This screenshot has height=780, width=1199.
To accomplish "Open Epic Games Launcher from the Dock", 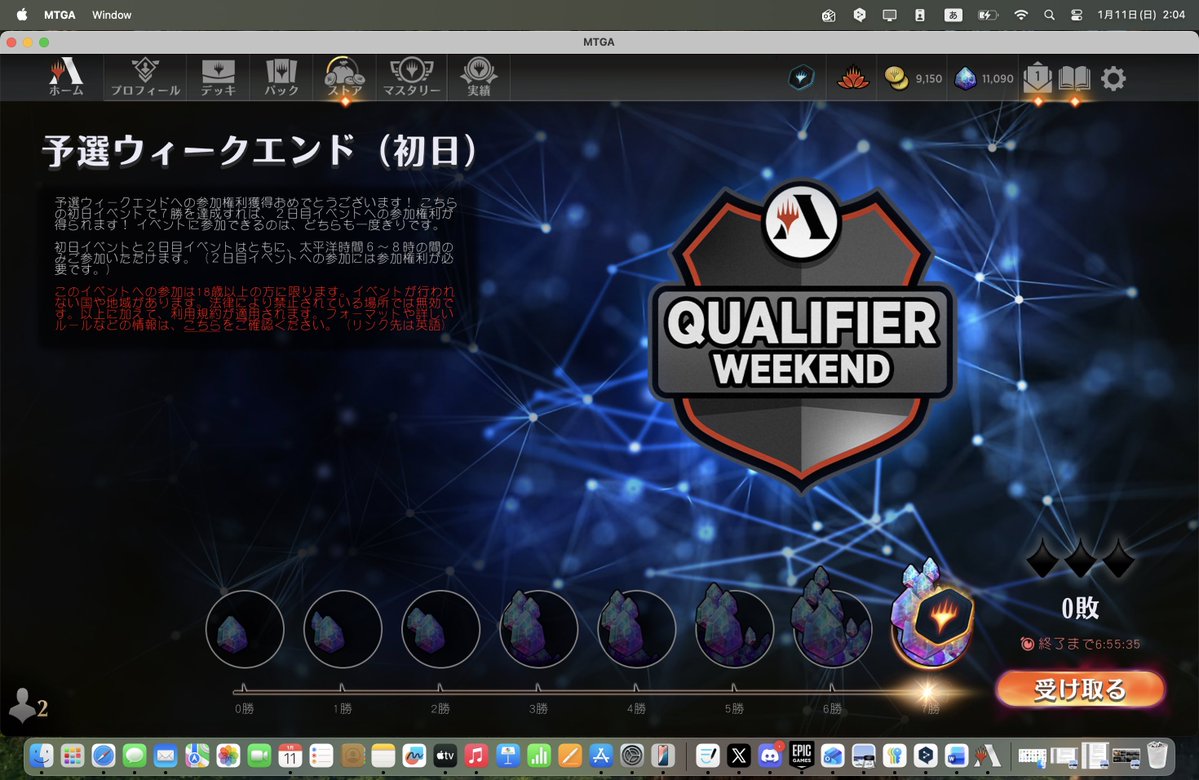I will pos(801,756).
